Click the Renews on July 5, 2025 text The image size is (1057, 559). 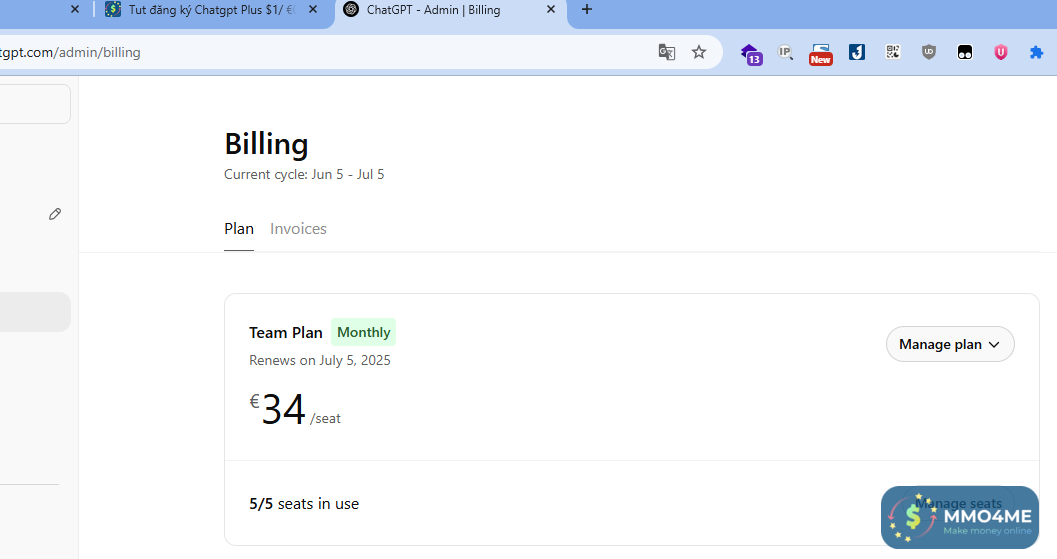pyautogui.click(x=320, y=360)
